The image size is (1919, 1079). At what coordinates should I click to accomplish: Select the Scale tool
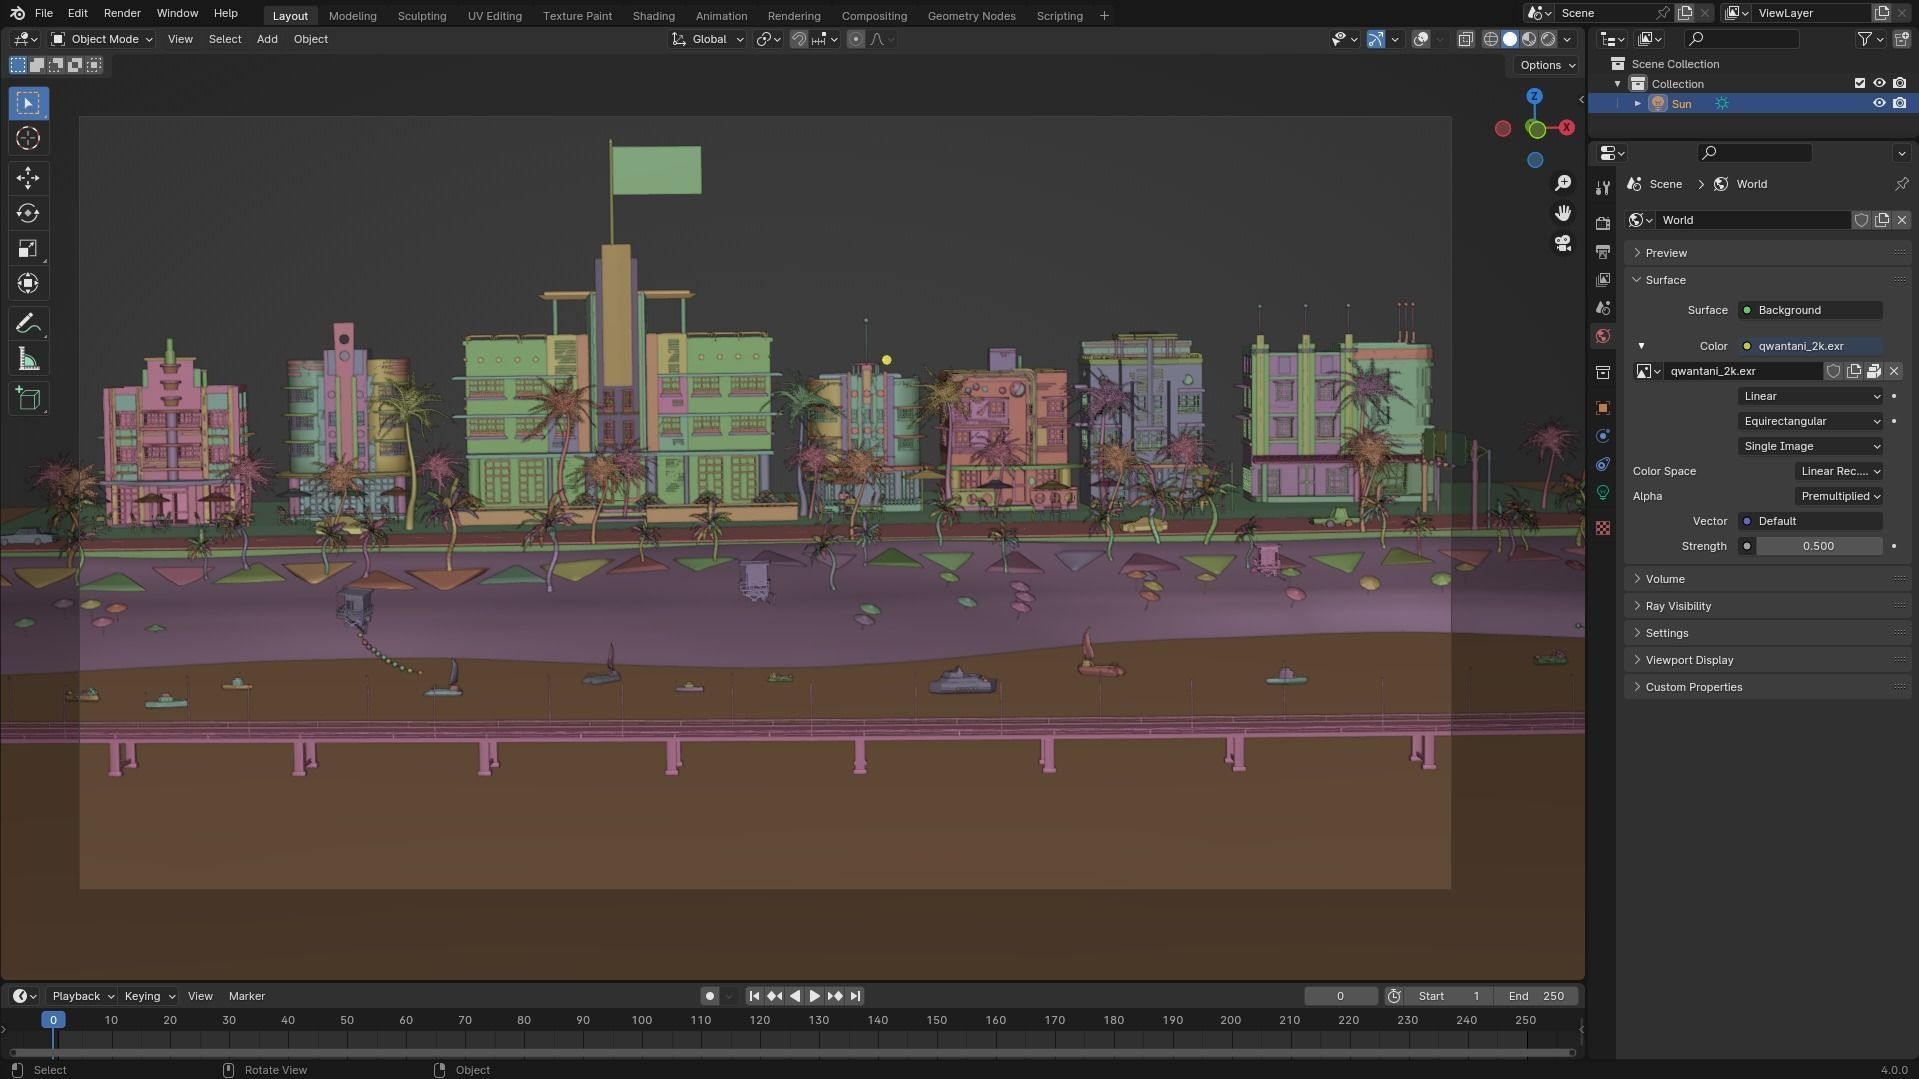pos(28,248)
